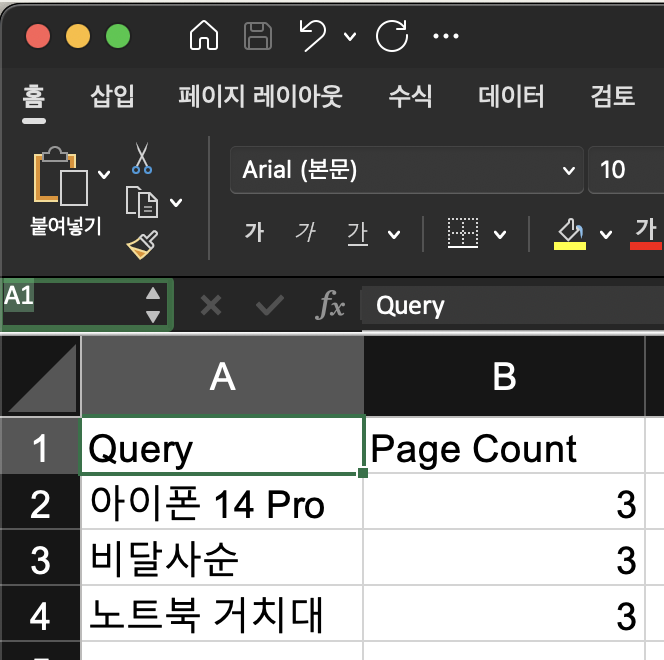This screenshot has width=664, height=660.
Task: Select column B header
Action: point(504,376)
